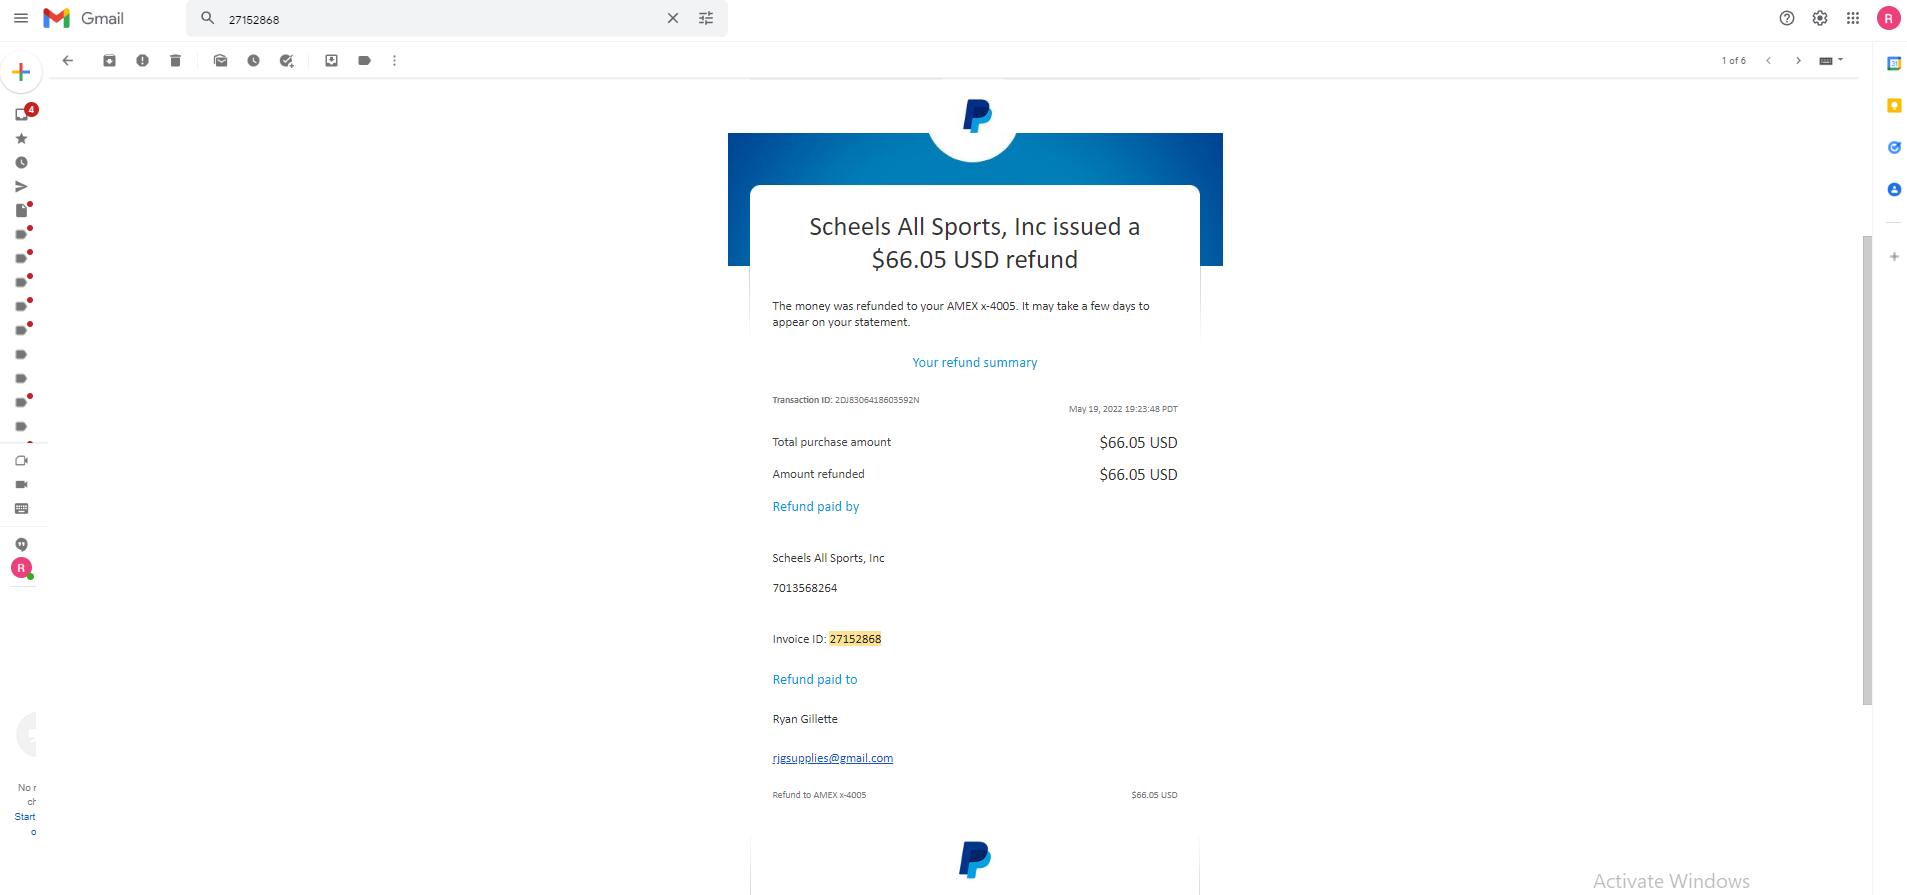This screenshot has width=1907, height=895.
Task: Click the '1 of 6' conversation counter
Action: pos(1733,61)
